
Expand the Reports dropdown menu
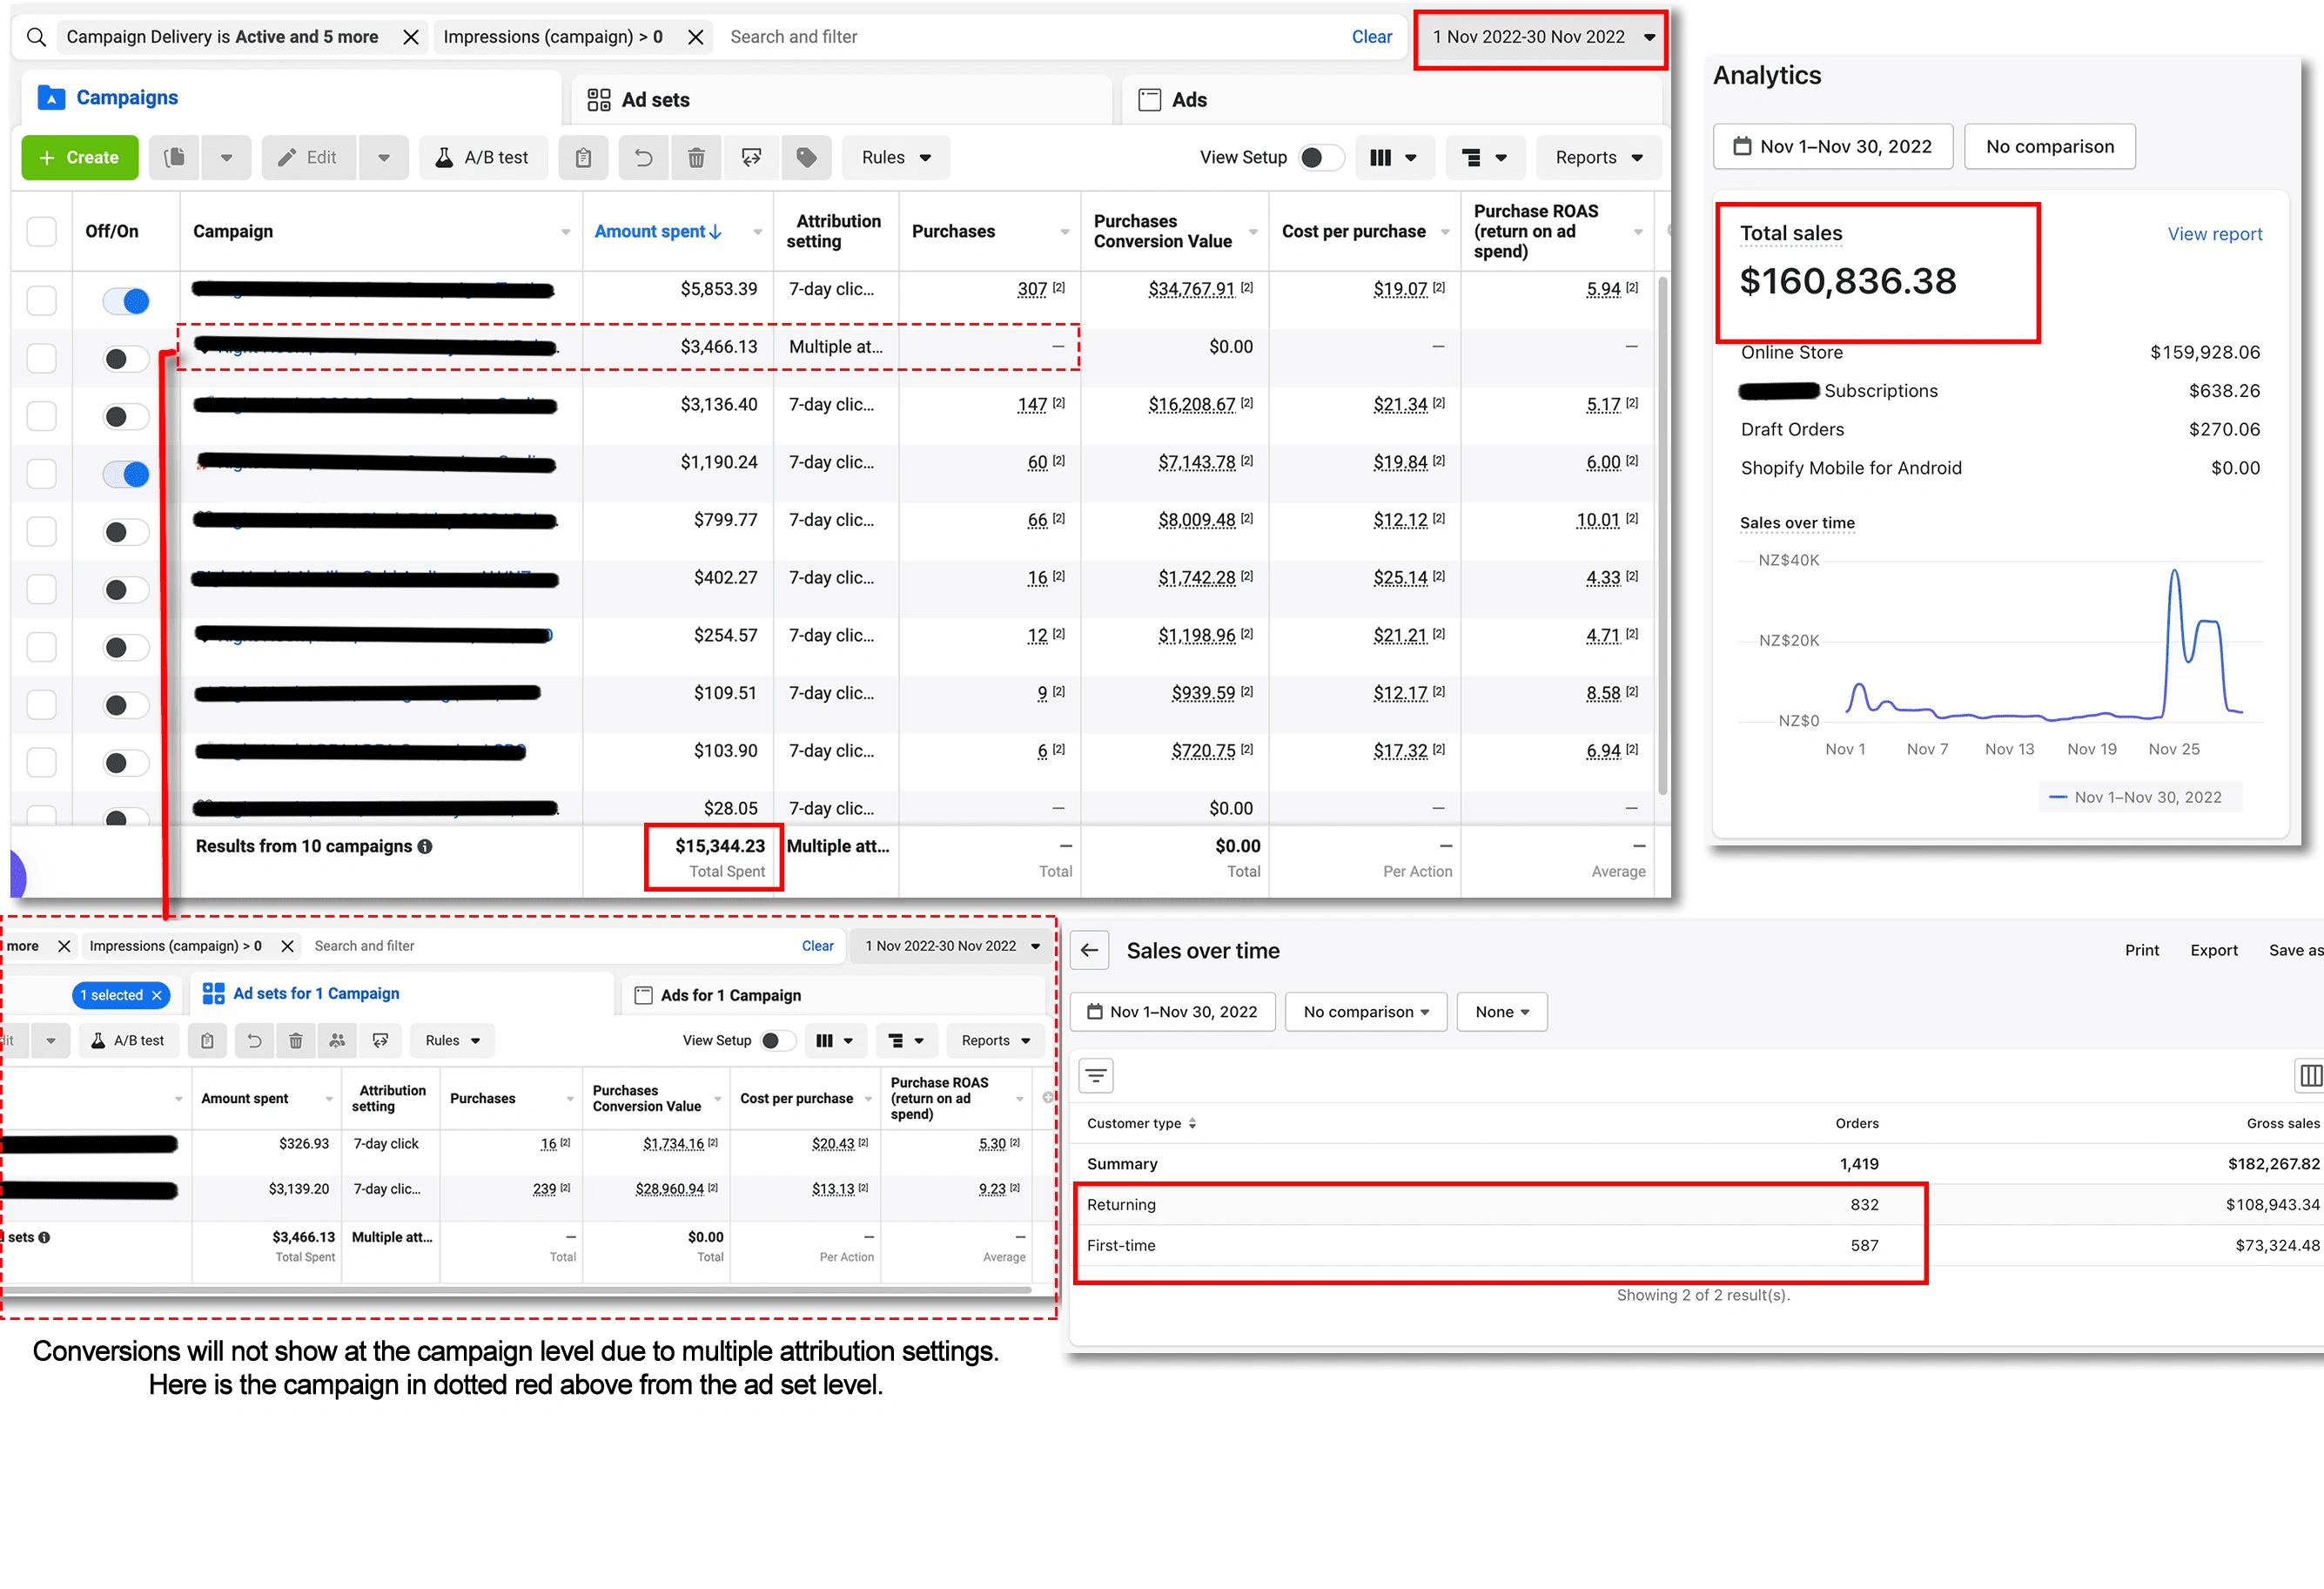tap(1598, 157)
